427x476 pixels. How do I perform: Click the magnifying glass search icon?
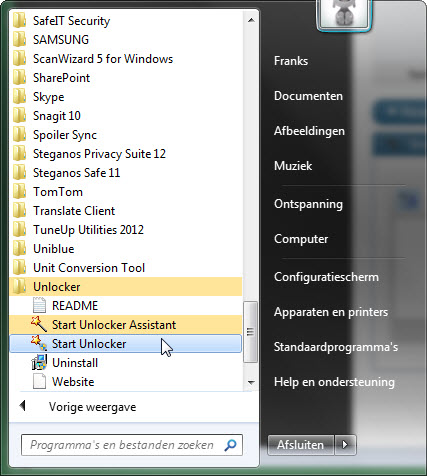(230, 445)
